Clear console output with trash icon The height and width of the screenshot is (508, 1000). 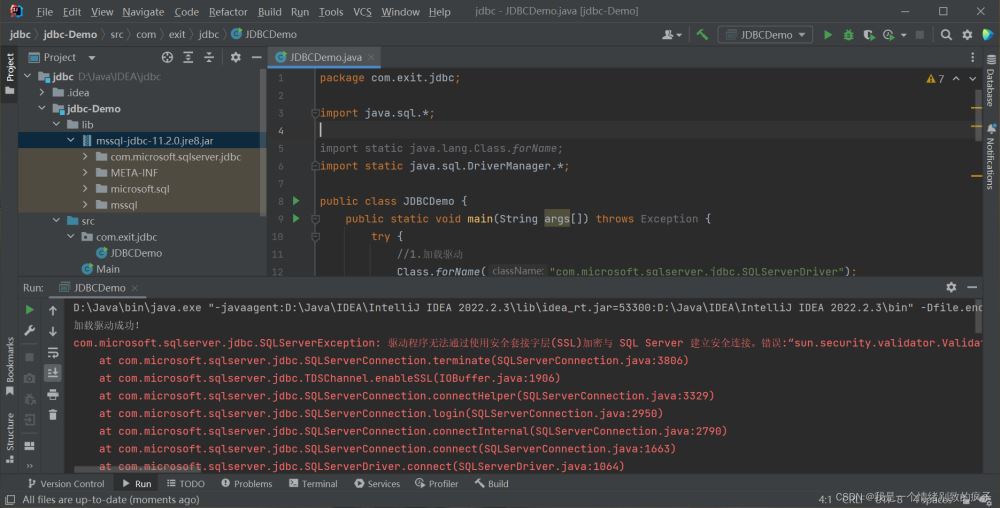coord(52,414)
